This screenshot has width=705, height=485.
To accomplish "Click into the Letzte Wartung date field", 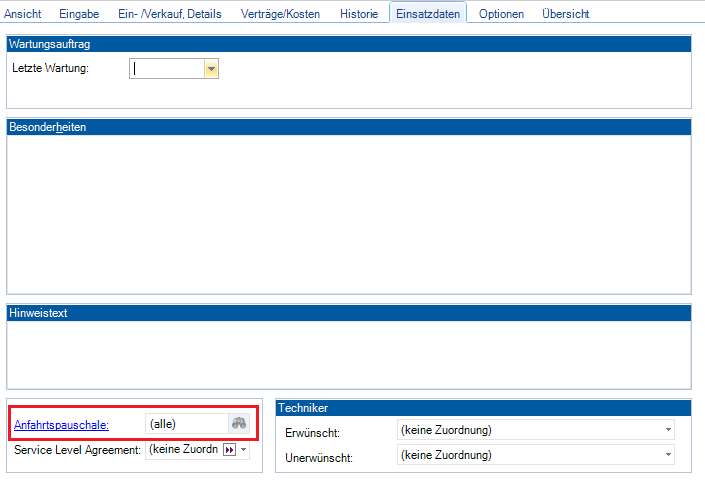I will click(167, 69).
